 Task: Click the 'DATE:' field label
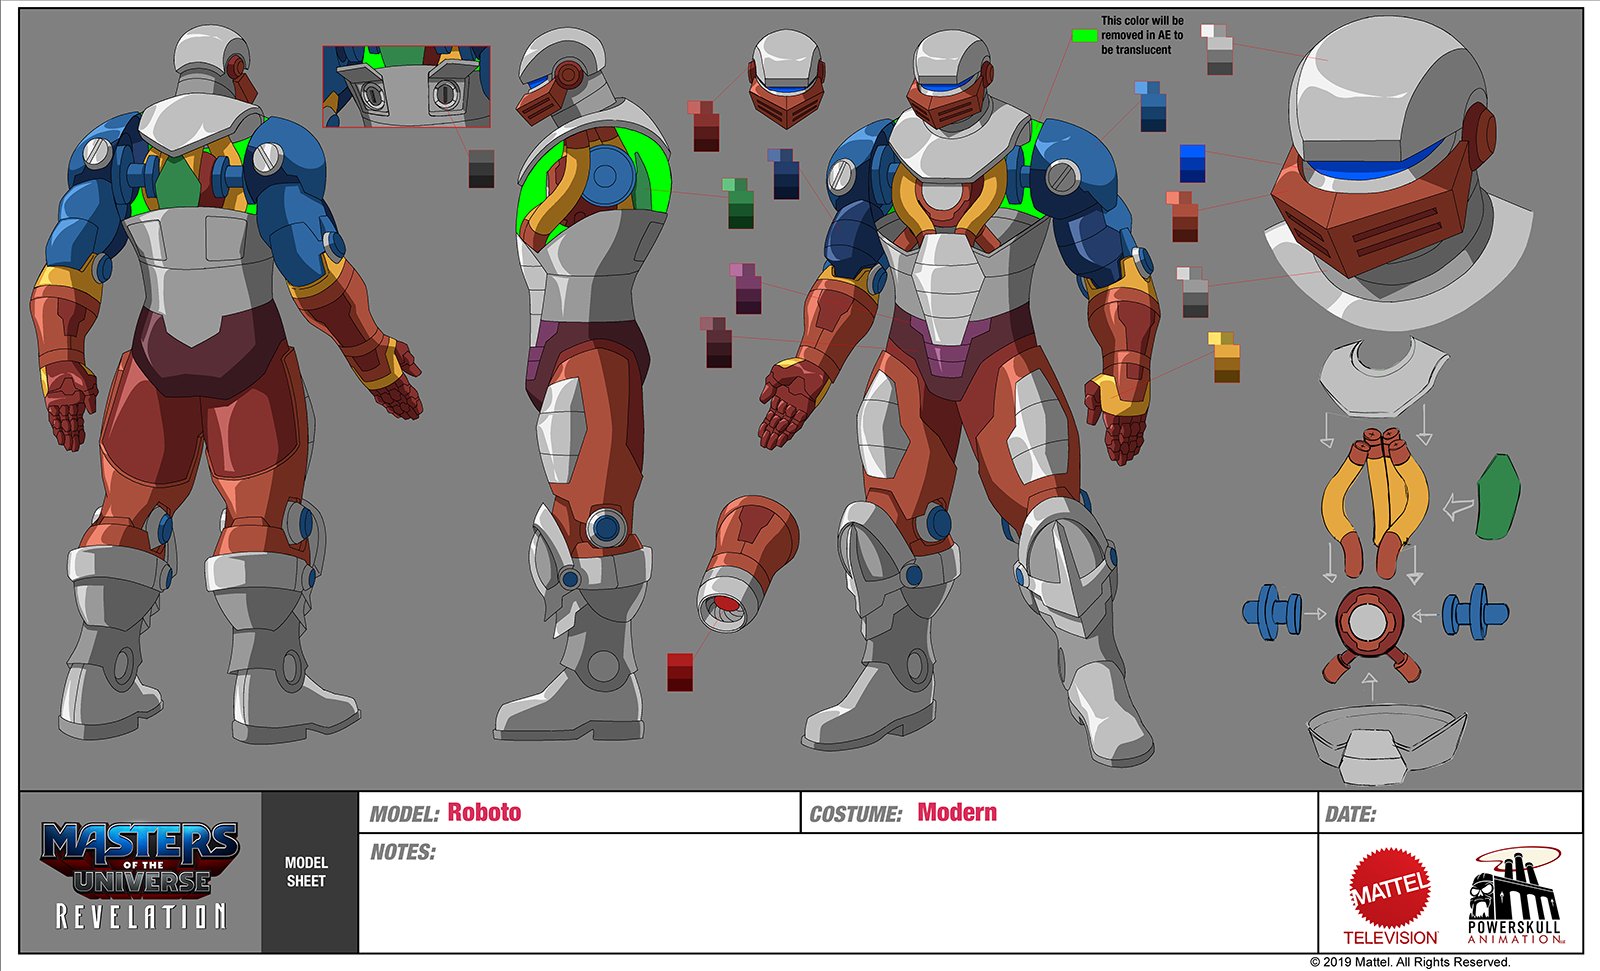(1350, 814)
